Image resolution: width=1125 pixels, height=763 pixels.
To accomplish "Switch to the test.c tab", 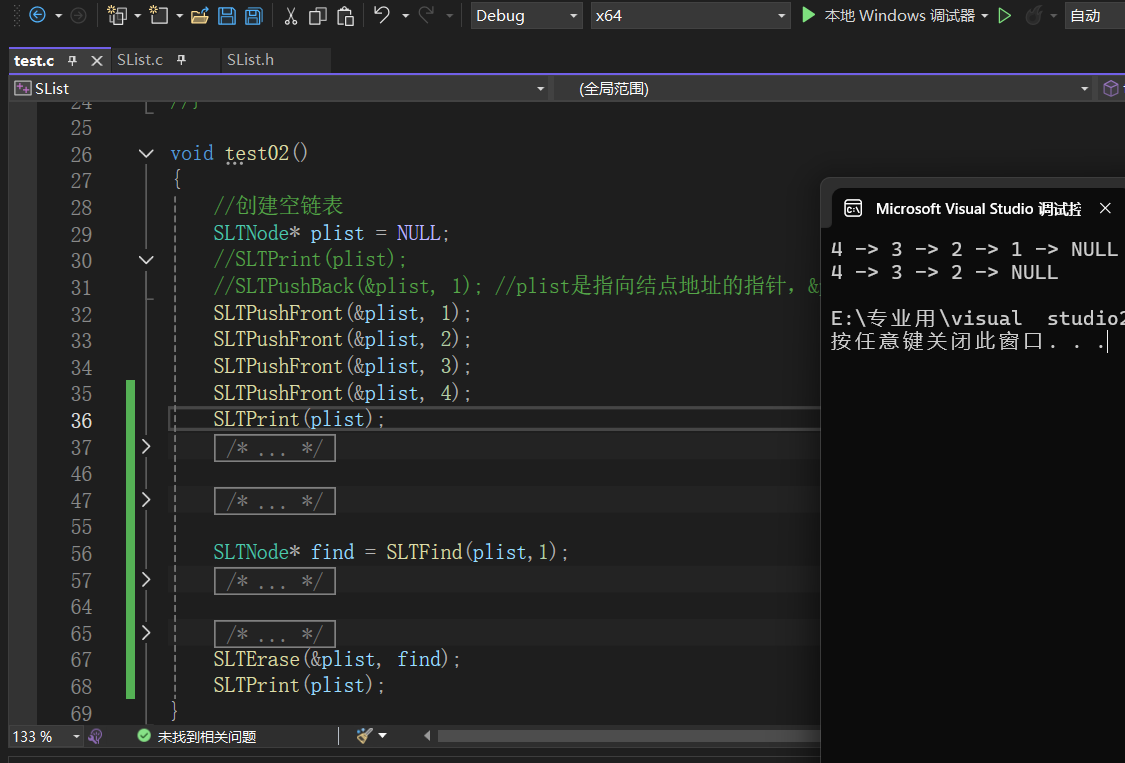I will tap(34, 61).
